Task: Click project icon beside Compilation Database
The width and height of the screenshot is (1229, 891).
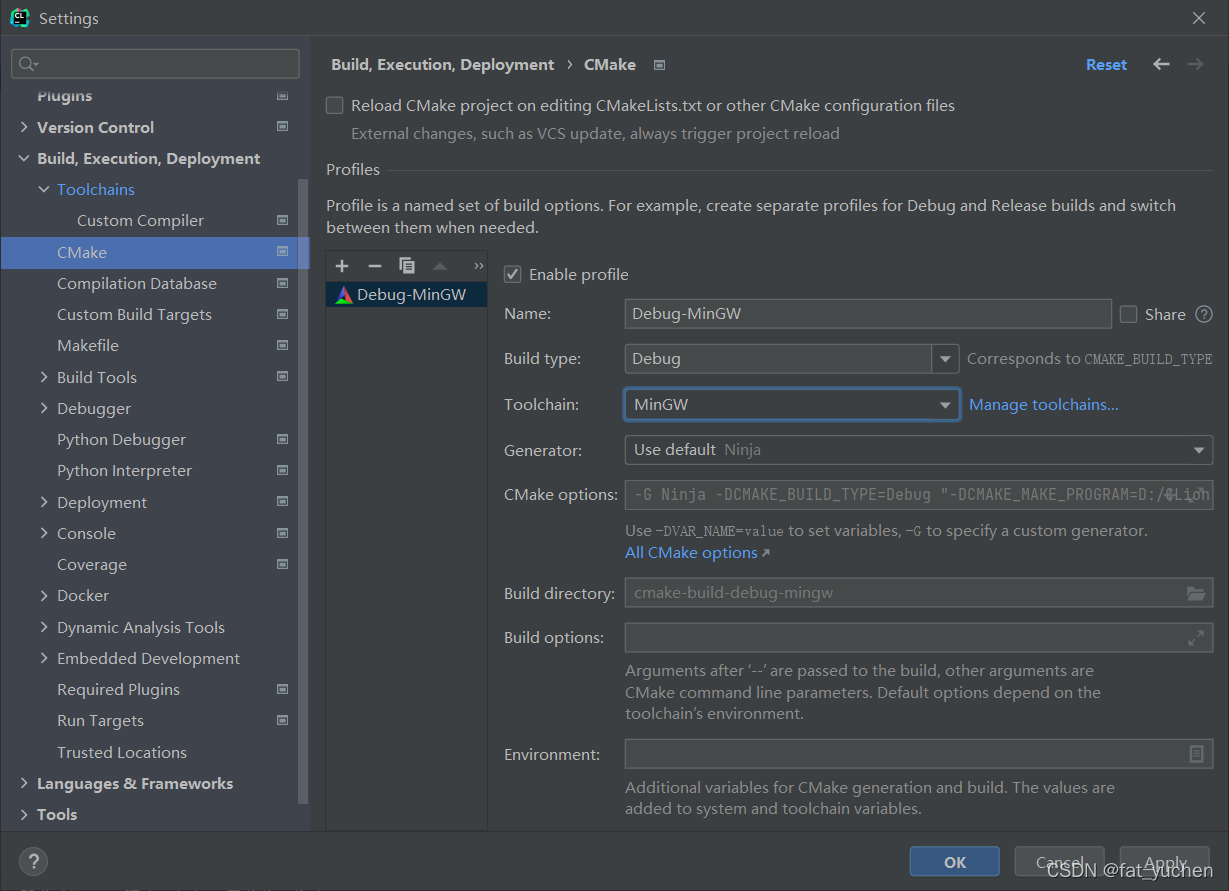Action: point(283,283)
